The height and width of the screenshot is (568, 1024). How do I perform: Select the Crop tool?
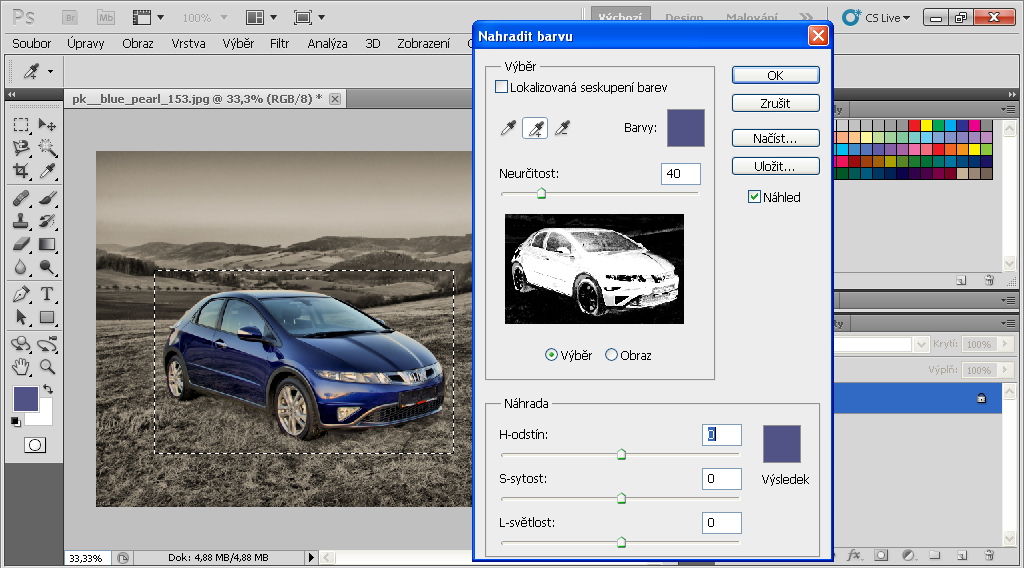point(21,171)
